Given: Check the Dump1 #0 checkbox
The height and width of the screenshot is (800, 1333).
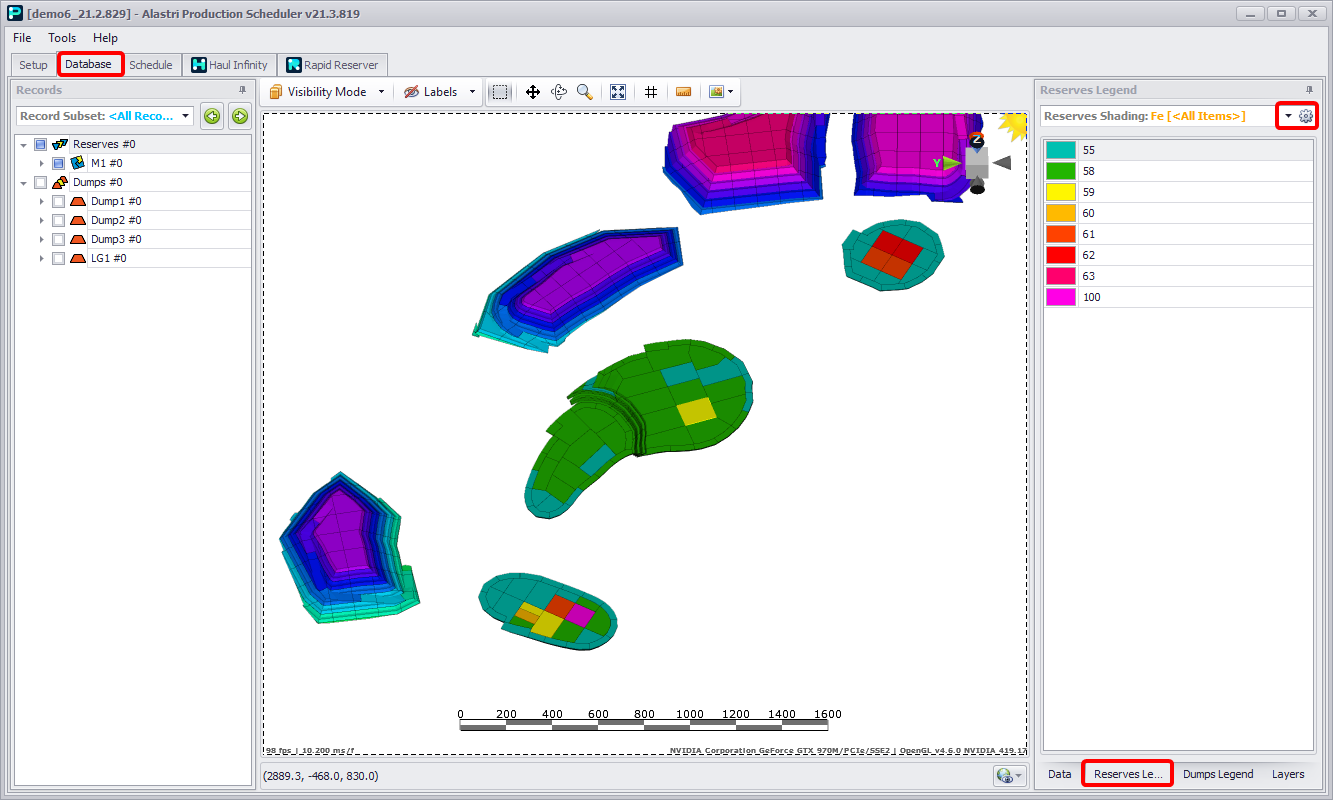Looking at the screenshot, I should pyautogui.click(x=58, y=202).
